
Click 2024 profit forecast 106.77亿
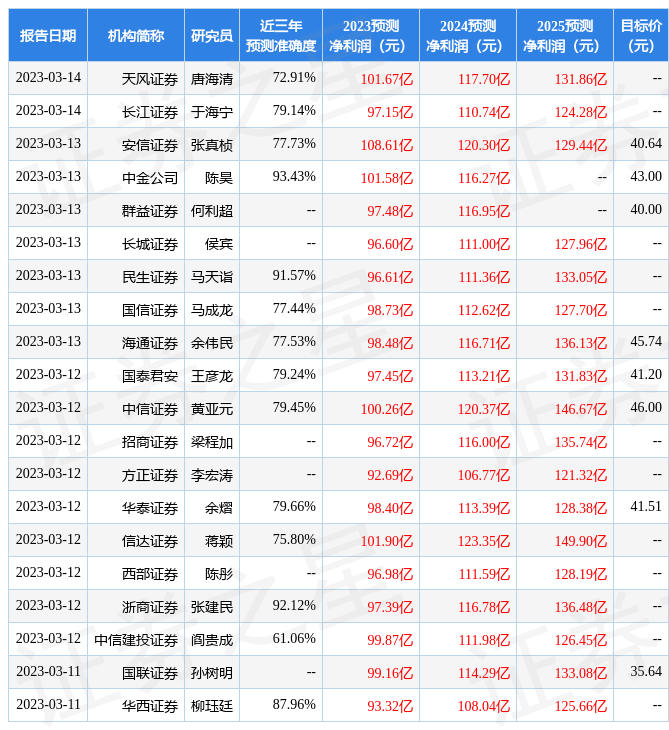[484, 475]
